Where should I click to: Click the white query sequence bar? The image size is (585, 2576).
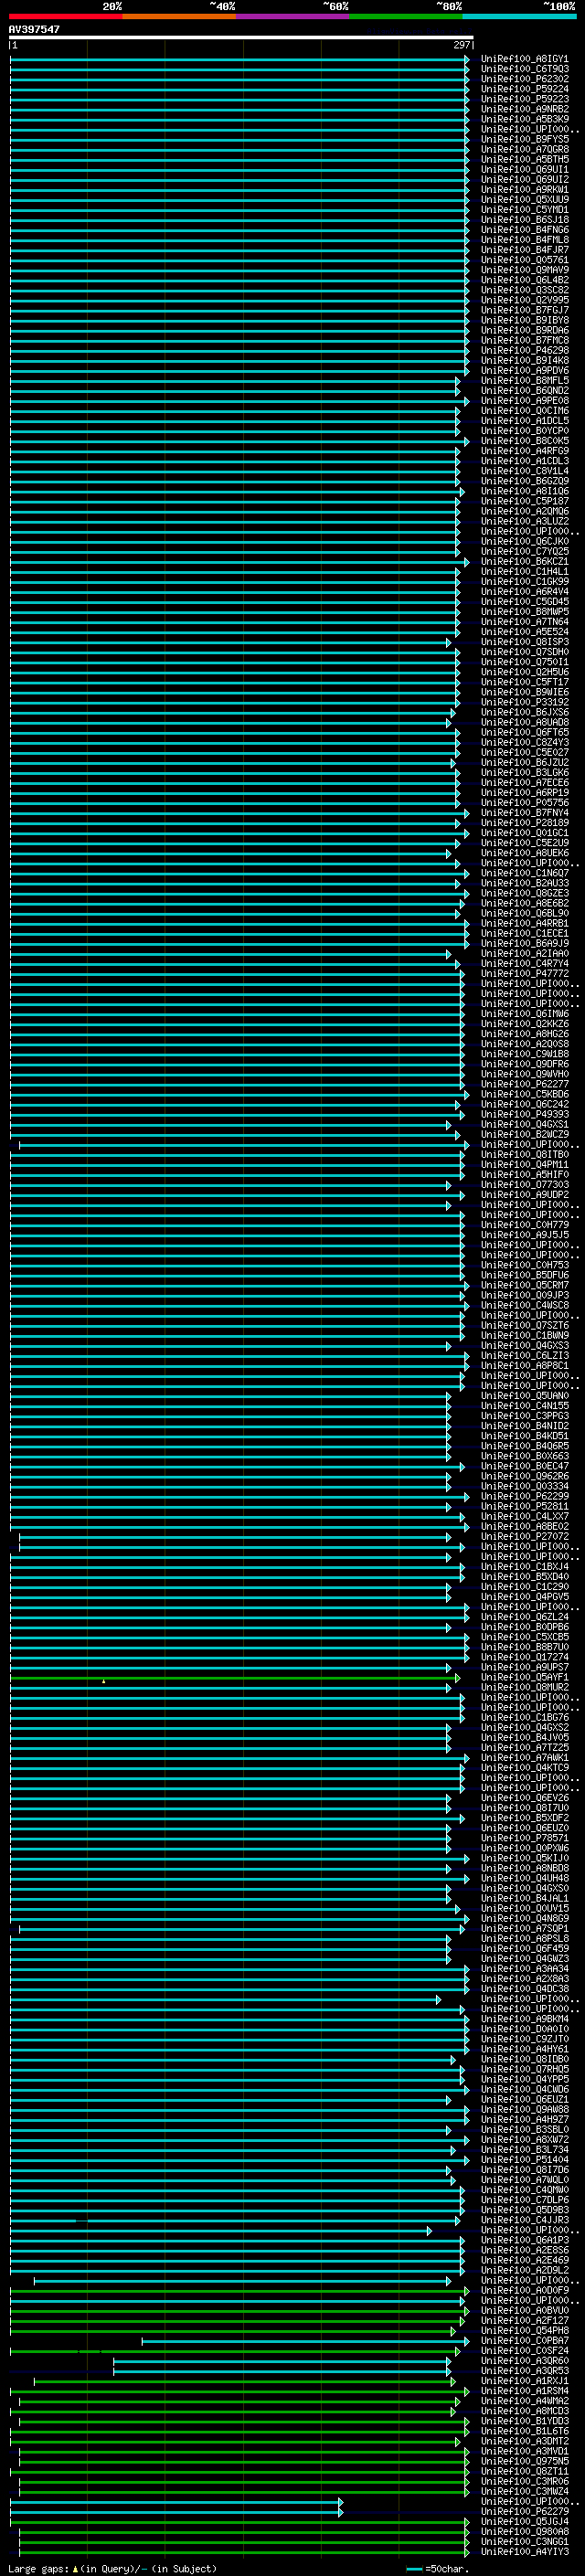[x=241, y=37]
